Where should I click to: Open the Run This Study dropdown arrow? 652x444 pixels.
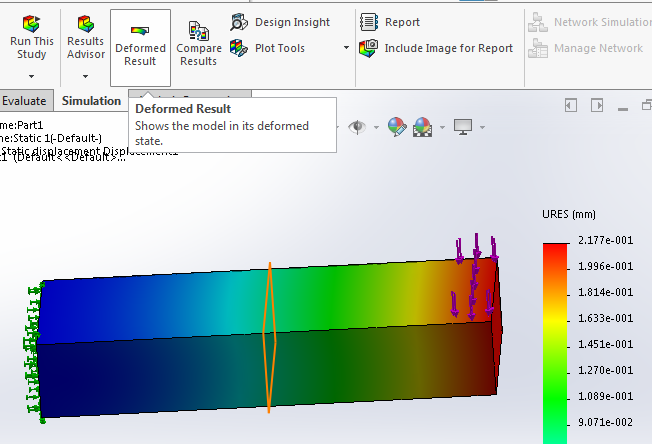(32, 76)
